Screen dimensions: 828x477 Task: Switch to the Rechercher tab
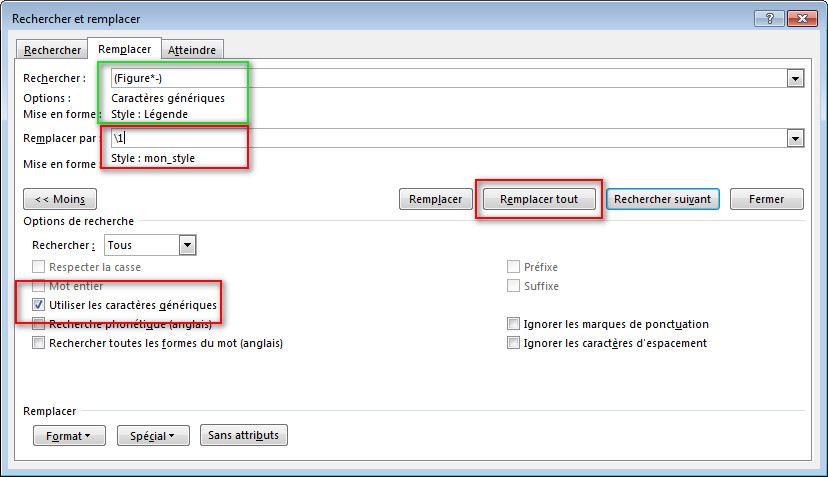click(x=52, y=50)
